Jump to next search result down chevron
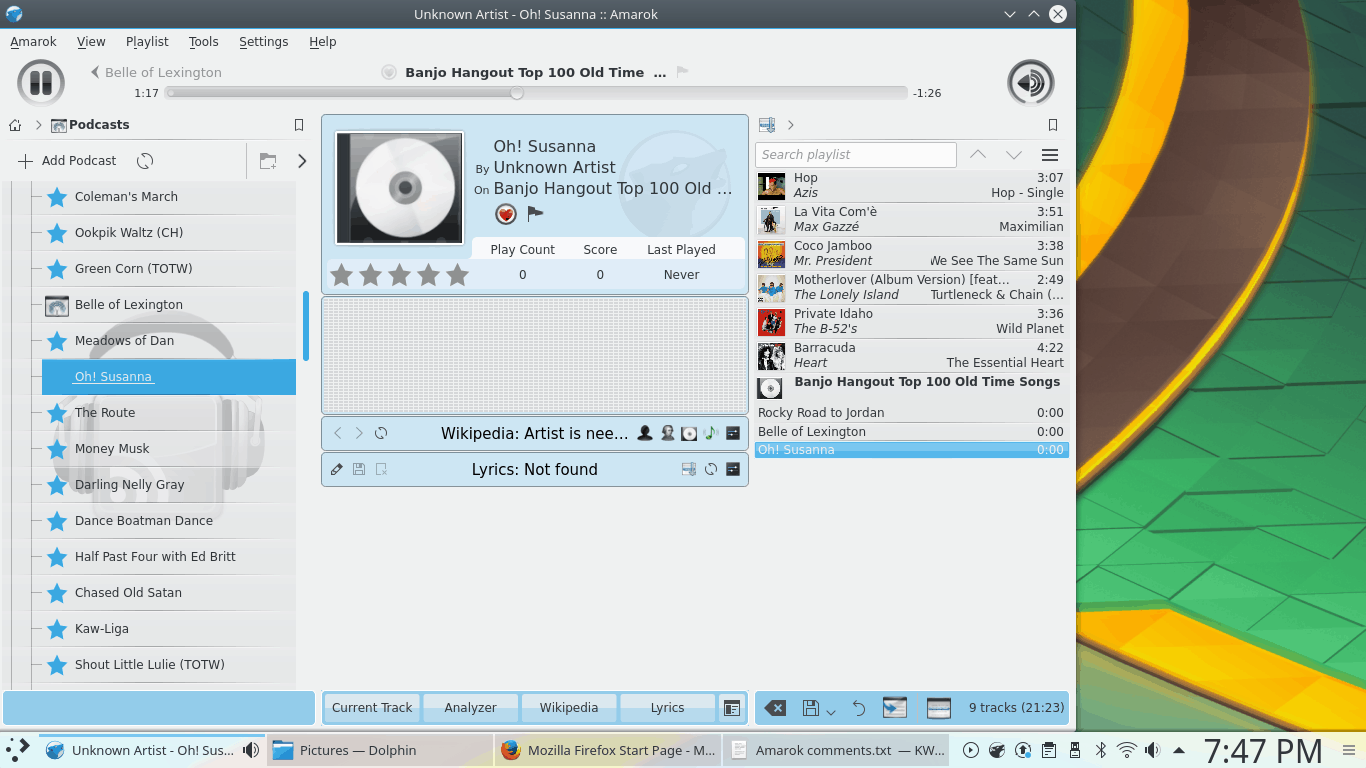The height and width of the screenshot is (768, 1366). click(1014, 155)
